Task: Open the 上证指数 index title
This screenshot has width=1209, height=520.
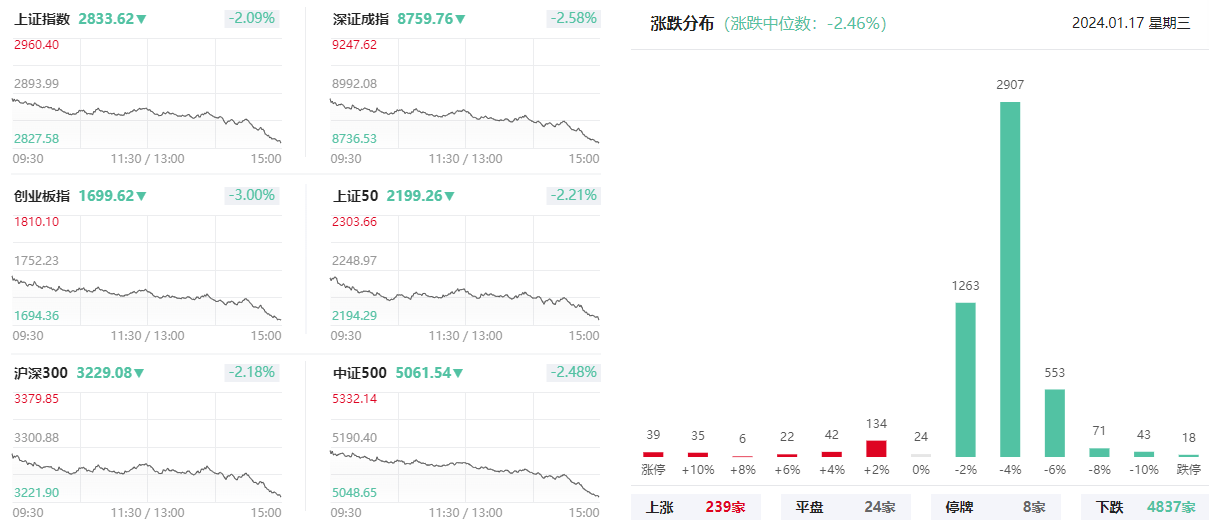Action: [x=42, y=19]
